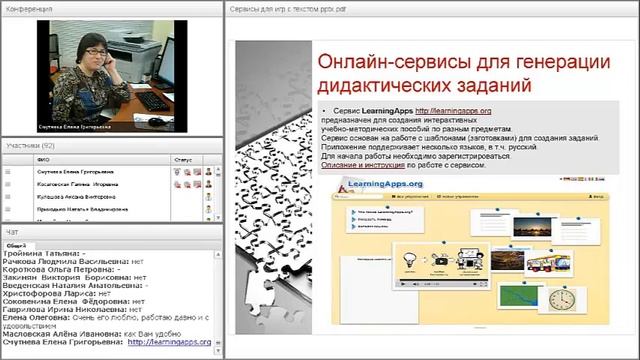Click the search field in the LearningApps toolbar

click(358, 197)
